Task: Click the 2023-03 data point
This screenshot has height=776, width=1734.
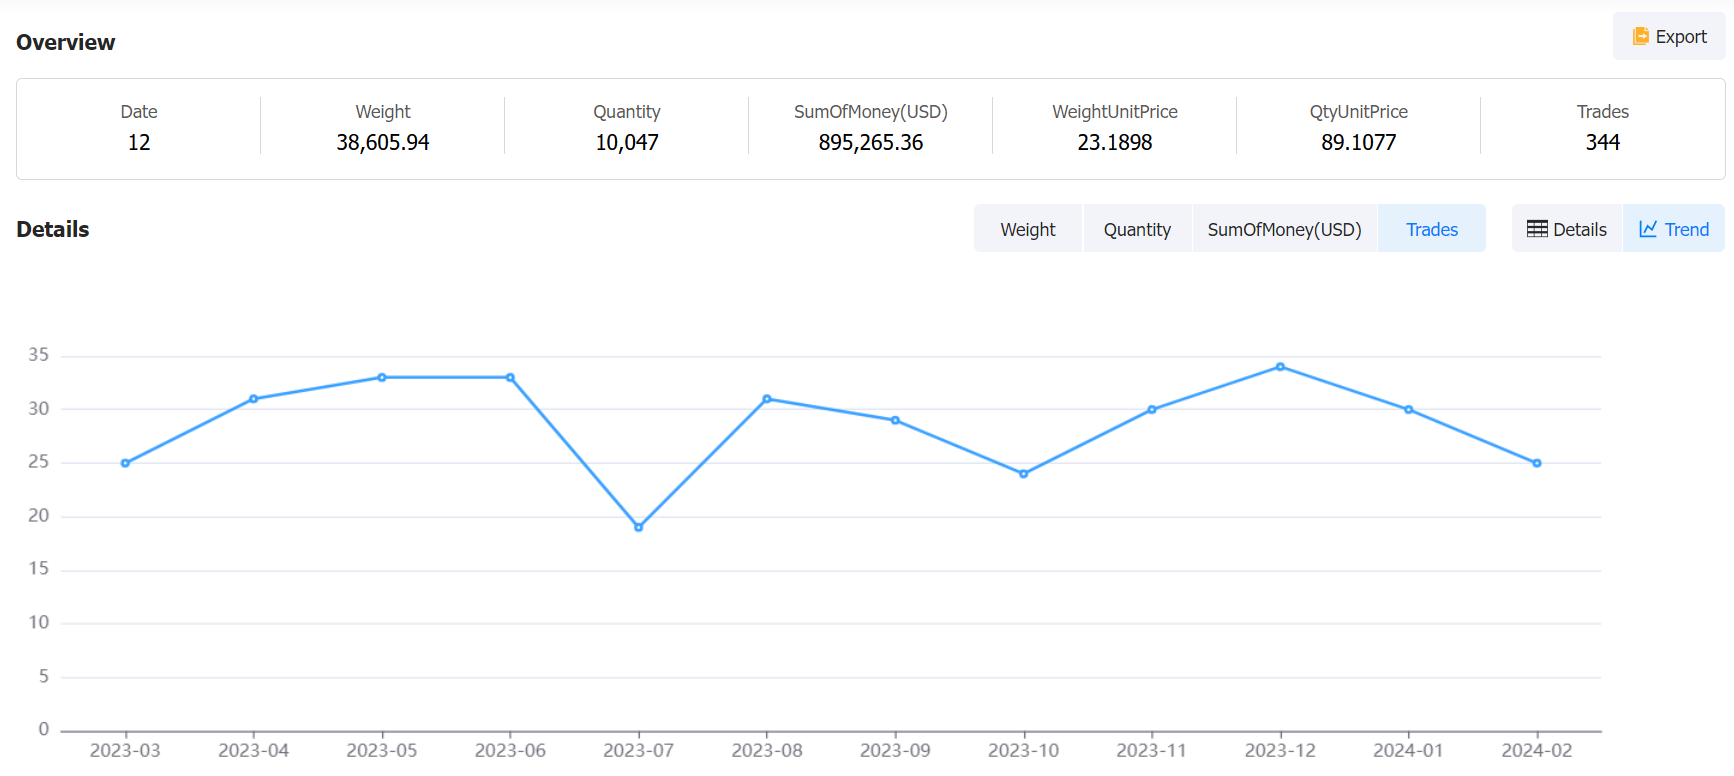Action: tap(125, 463)
